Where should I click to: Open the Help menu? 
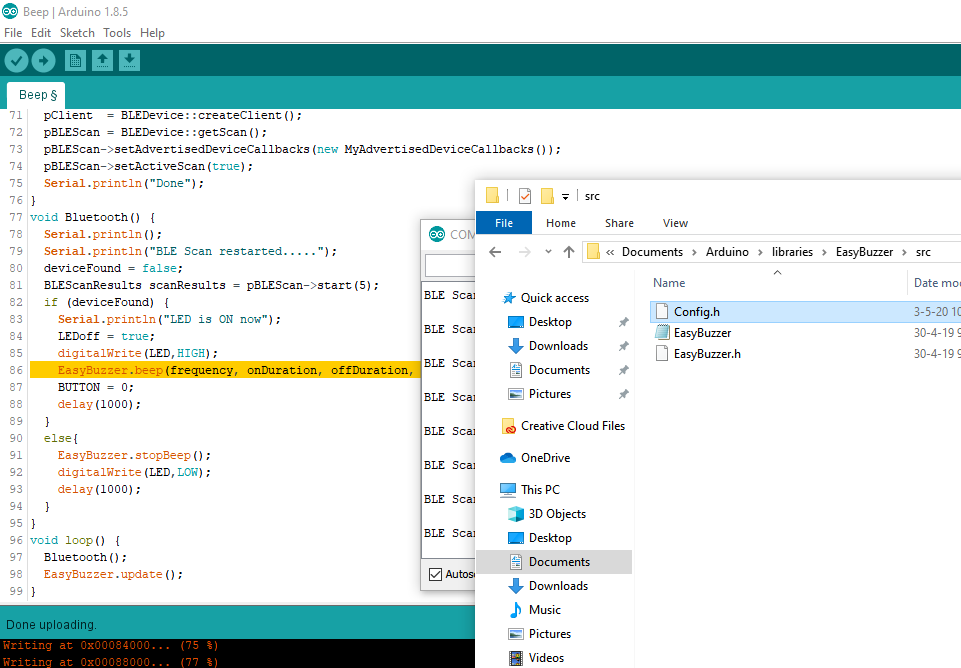coord(153,33)
